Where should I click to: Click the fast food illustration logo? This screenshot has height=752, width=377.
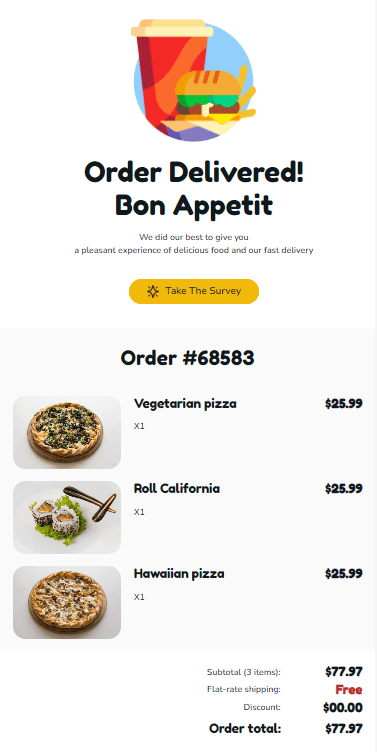coord(193,80)
